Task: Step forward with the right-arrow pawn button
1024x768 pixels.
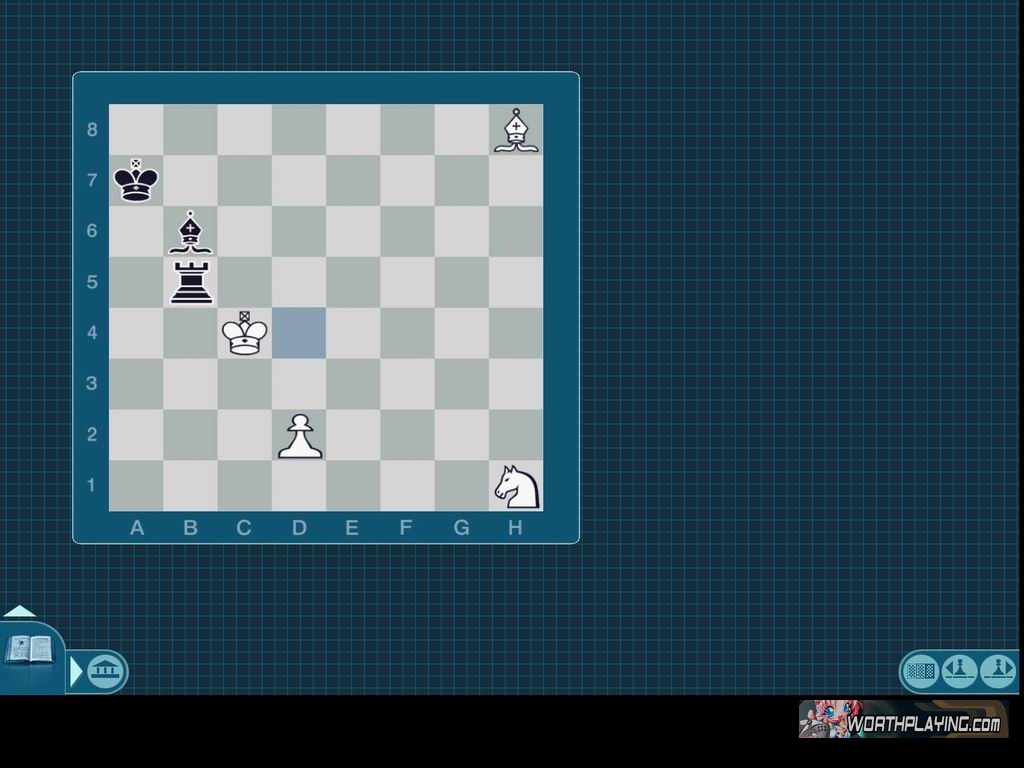Action: [998, 670]
